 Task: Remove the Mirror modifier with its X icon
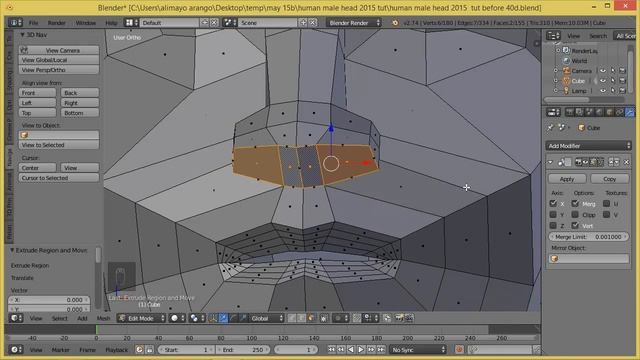(627, 162)
